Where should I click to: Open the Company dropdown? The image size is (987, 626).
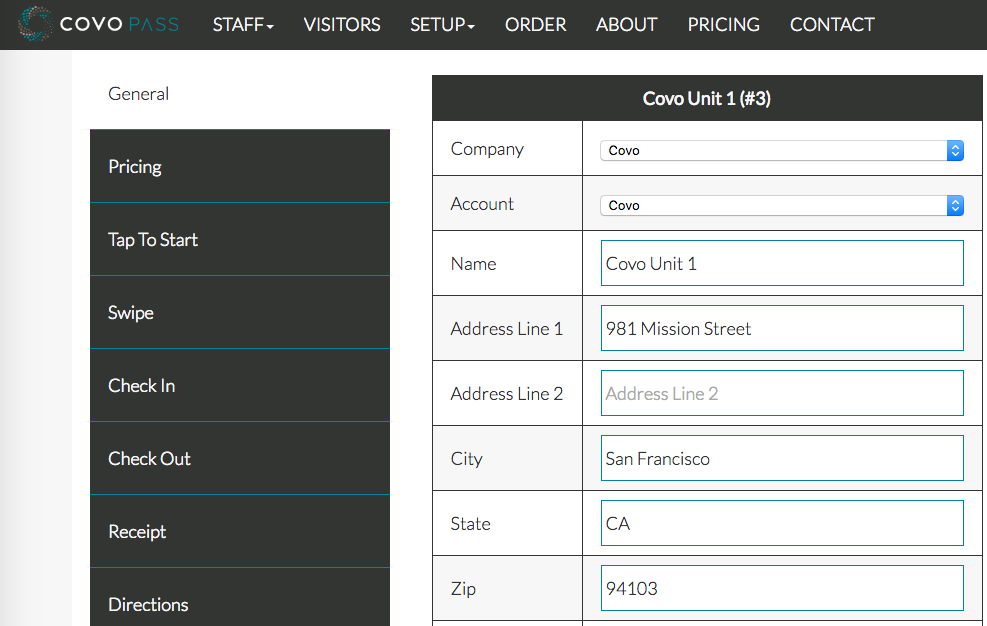point(782,151)
